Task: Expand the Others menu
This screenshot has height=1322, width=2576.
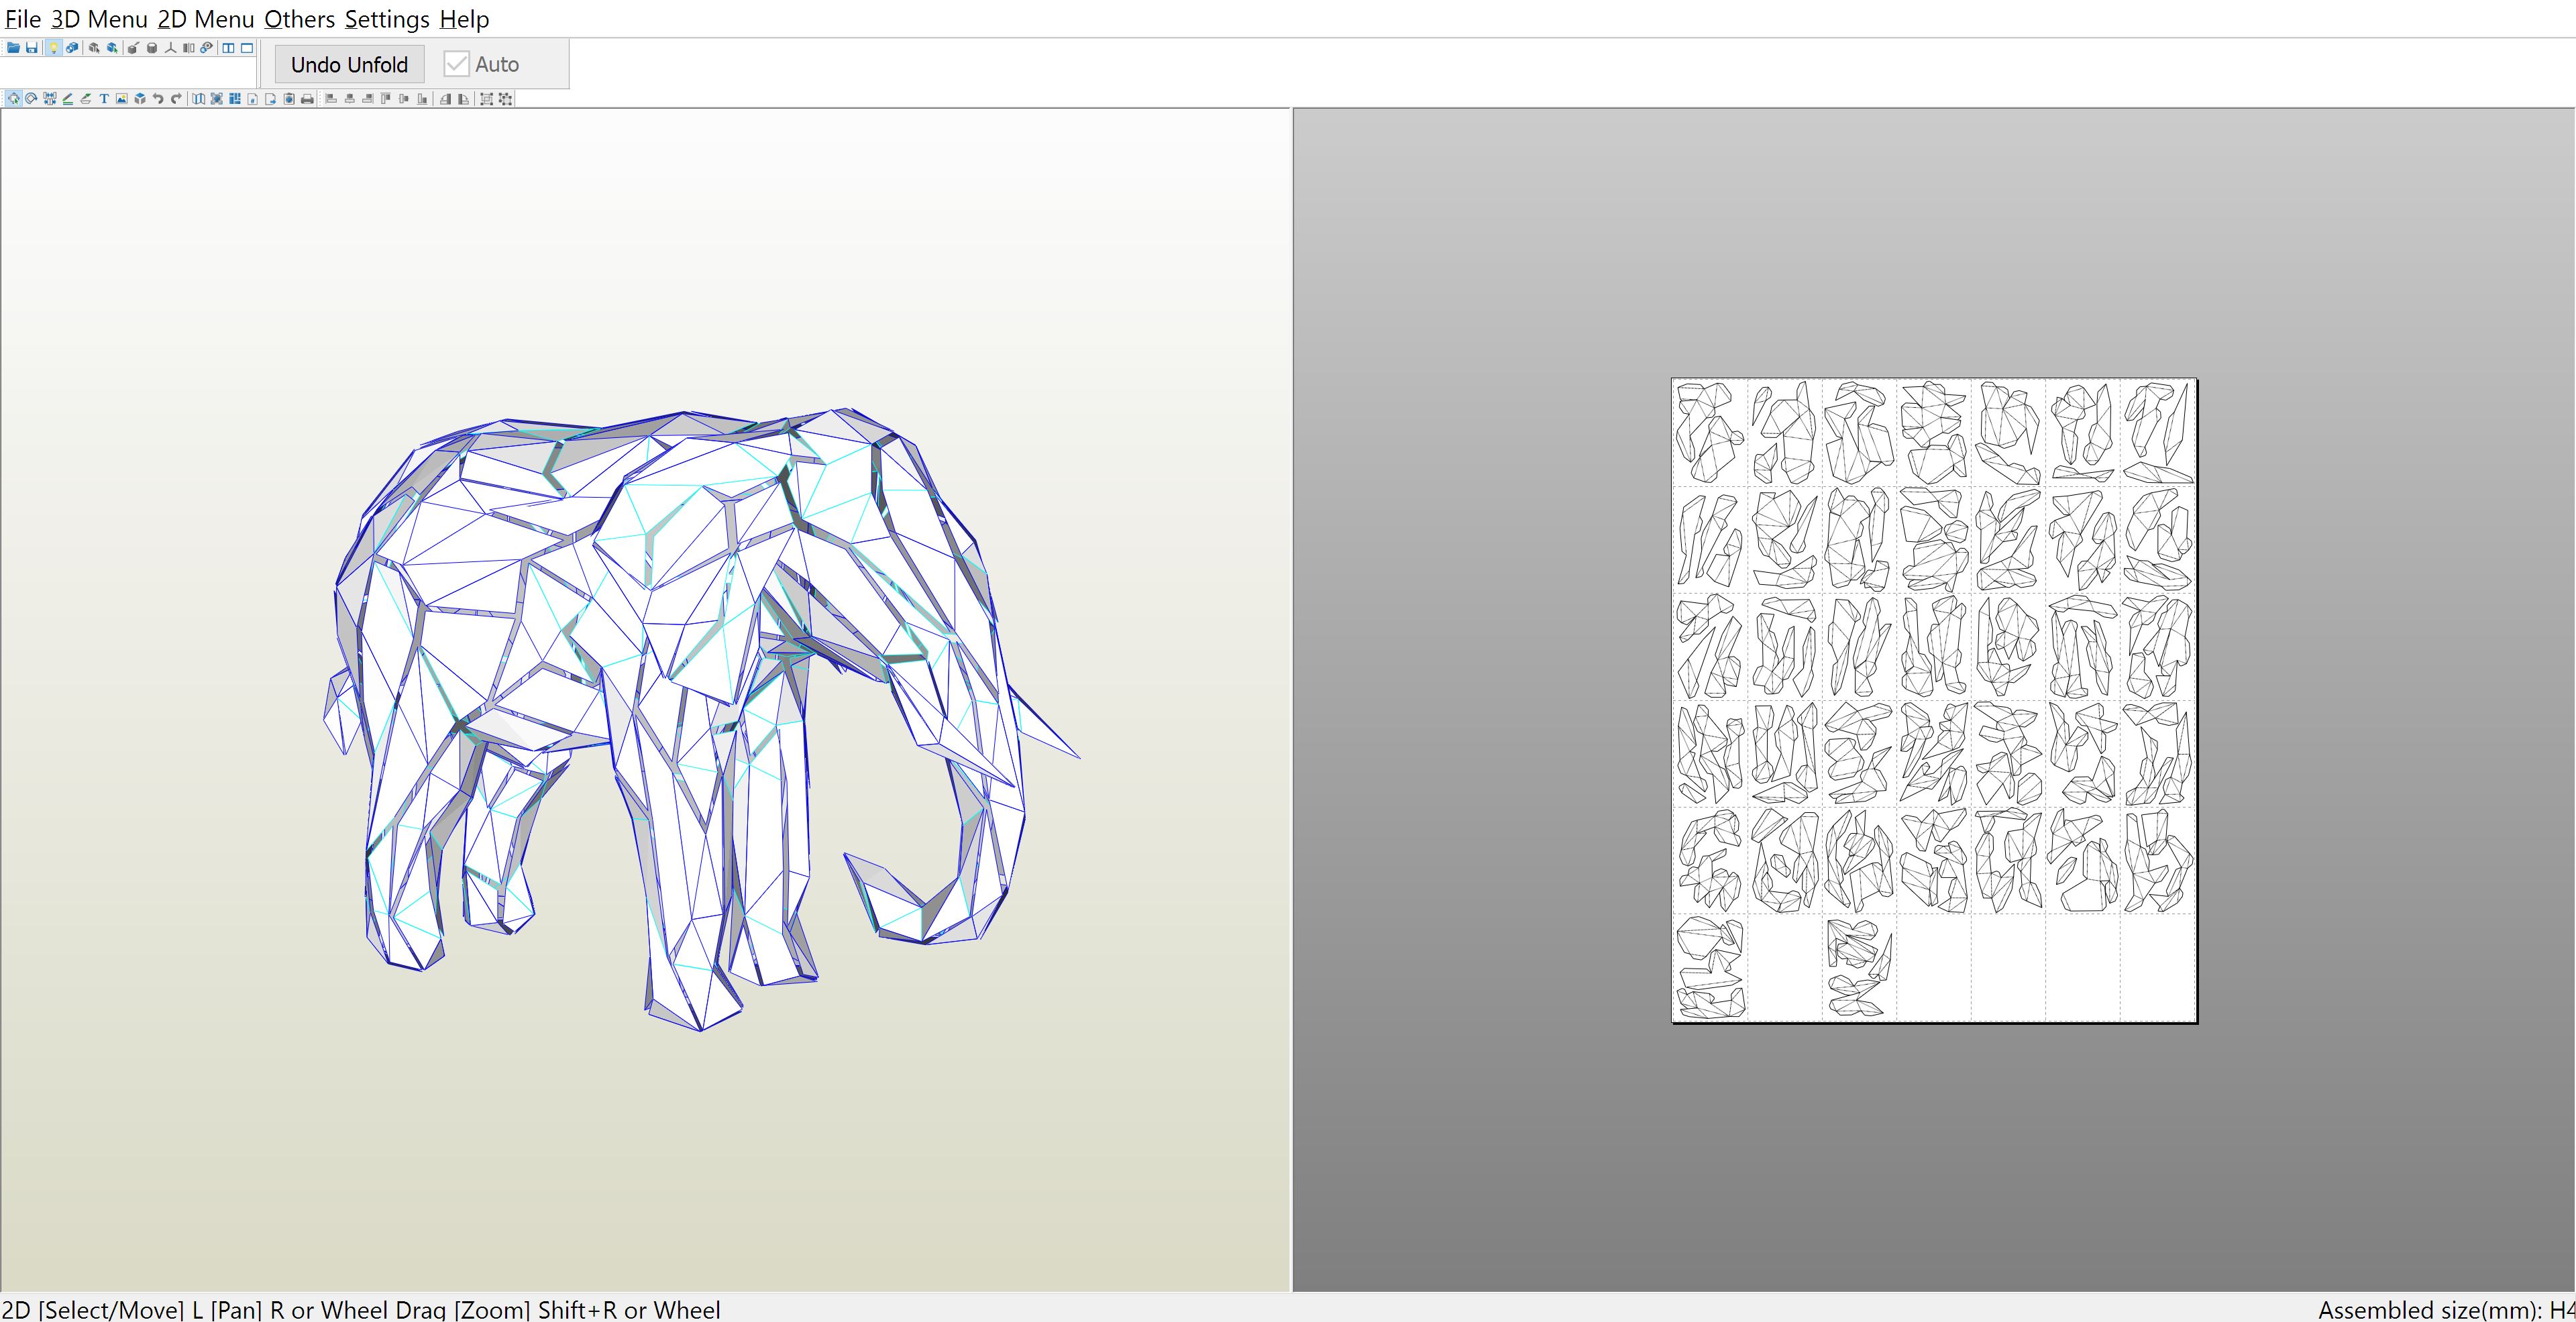Action: [x=299, y=19]
